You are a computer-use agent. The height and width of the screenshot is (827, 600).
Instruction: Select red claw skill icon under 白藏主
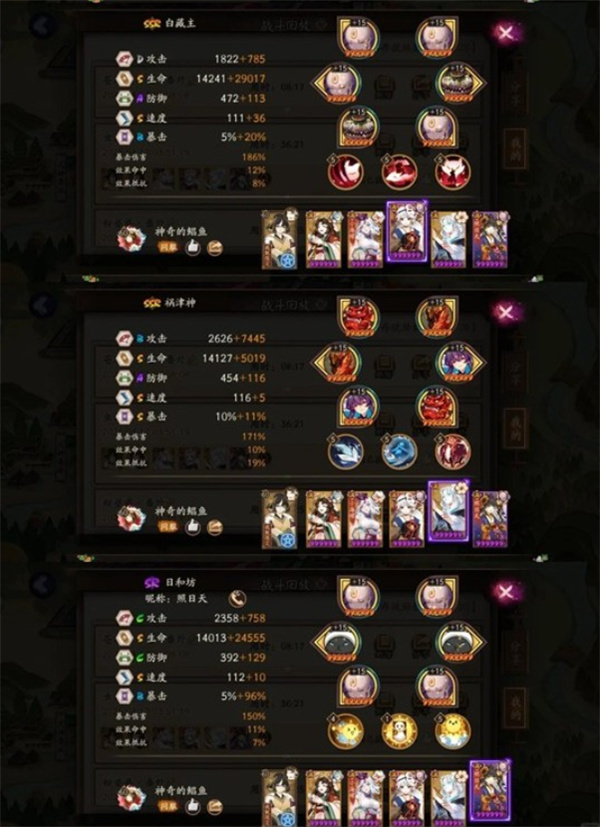point(345,172)
